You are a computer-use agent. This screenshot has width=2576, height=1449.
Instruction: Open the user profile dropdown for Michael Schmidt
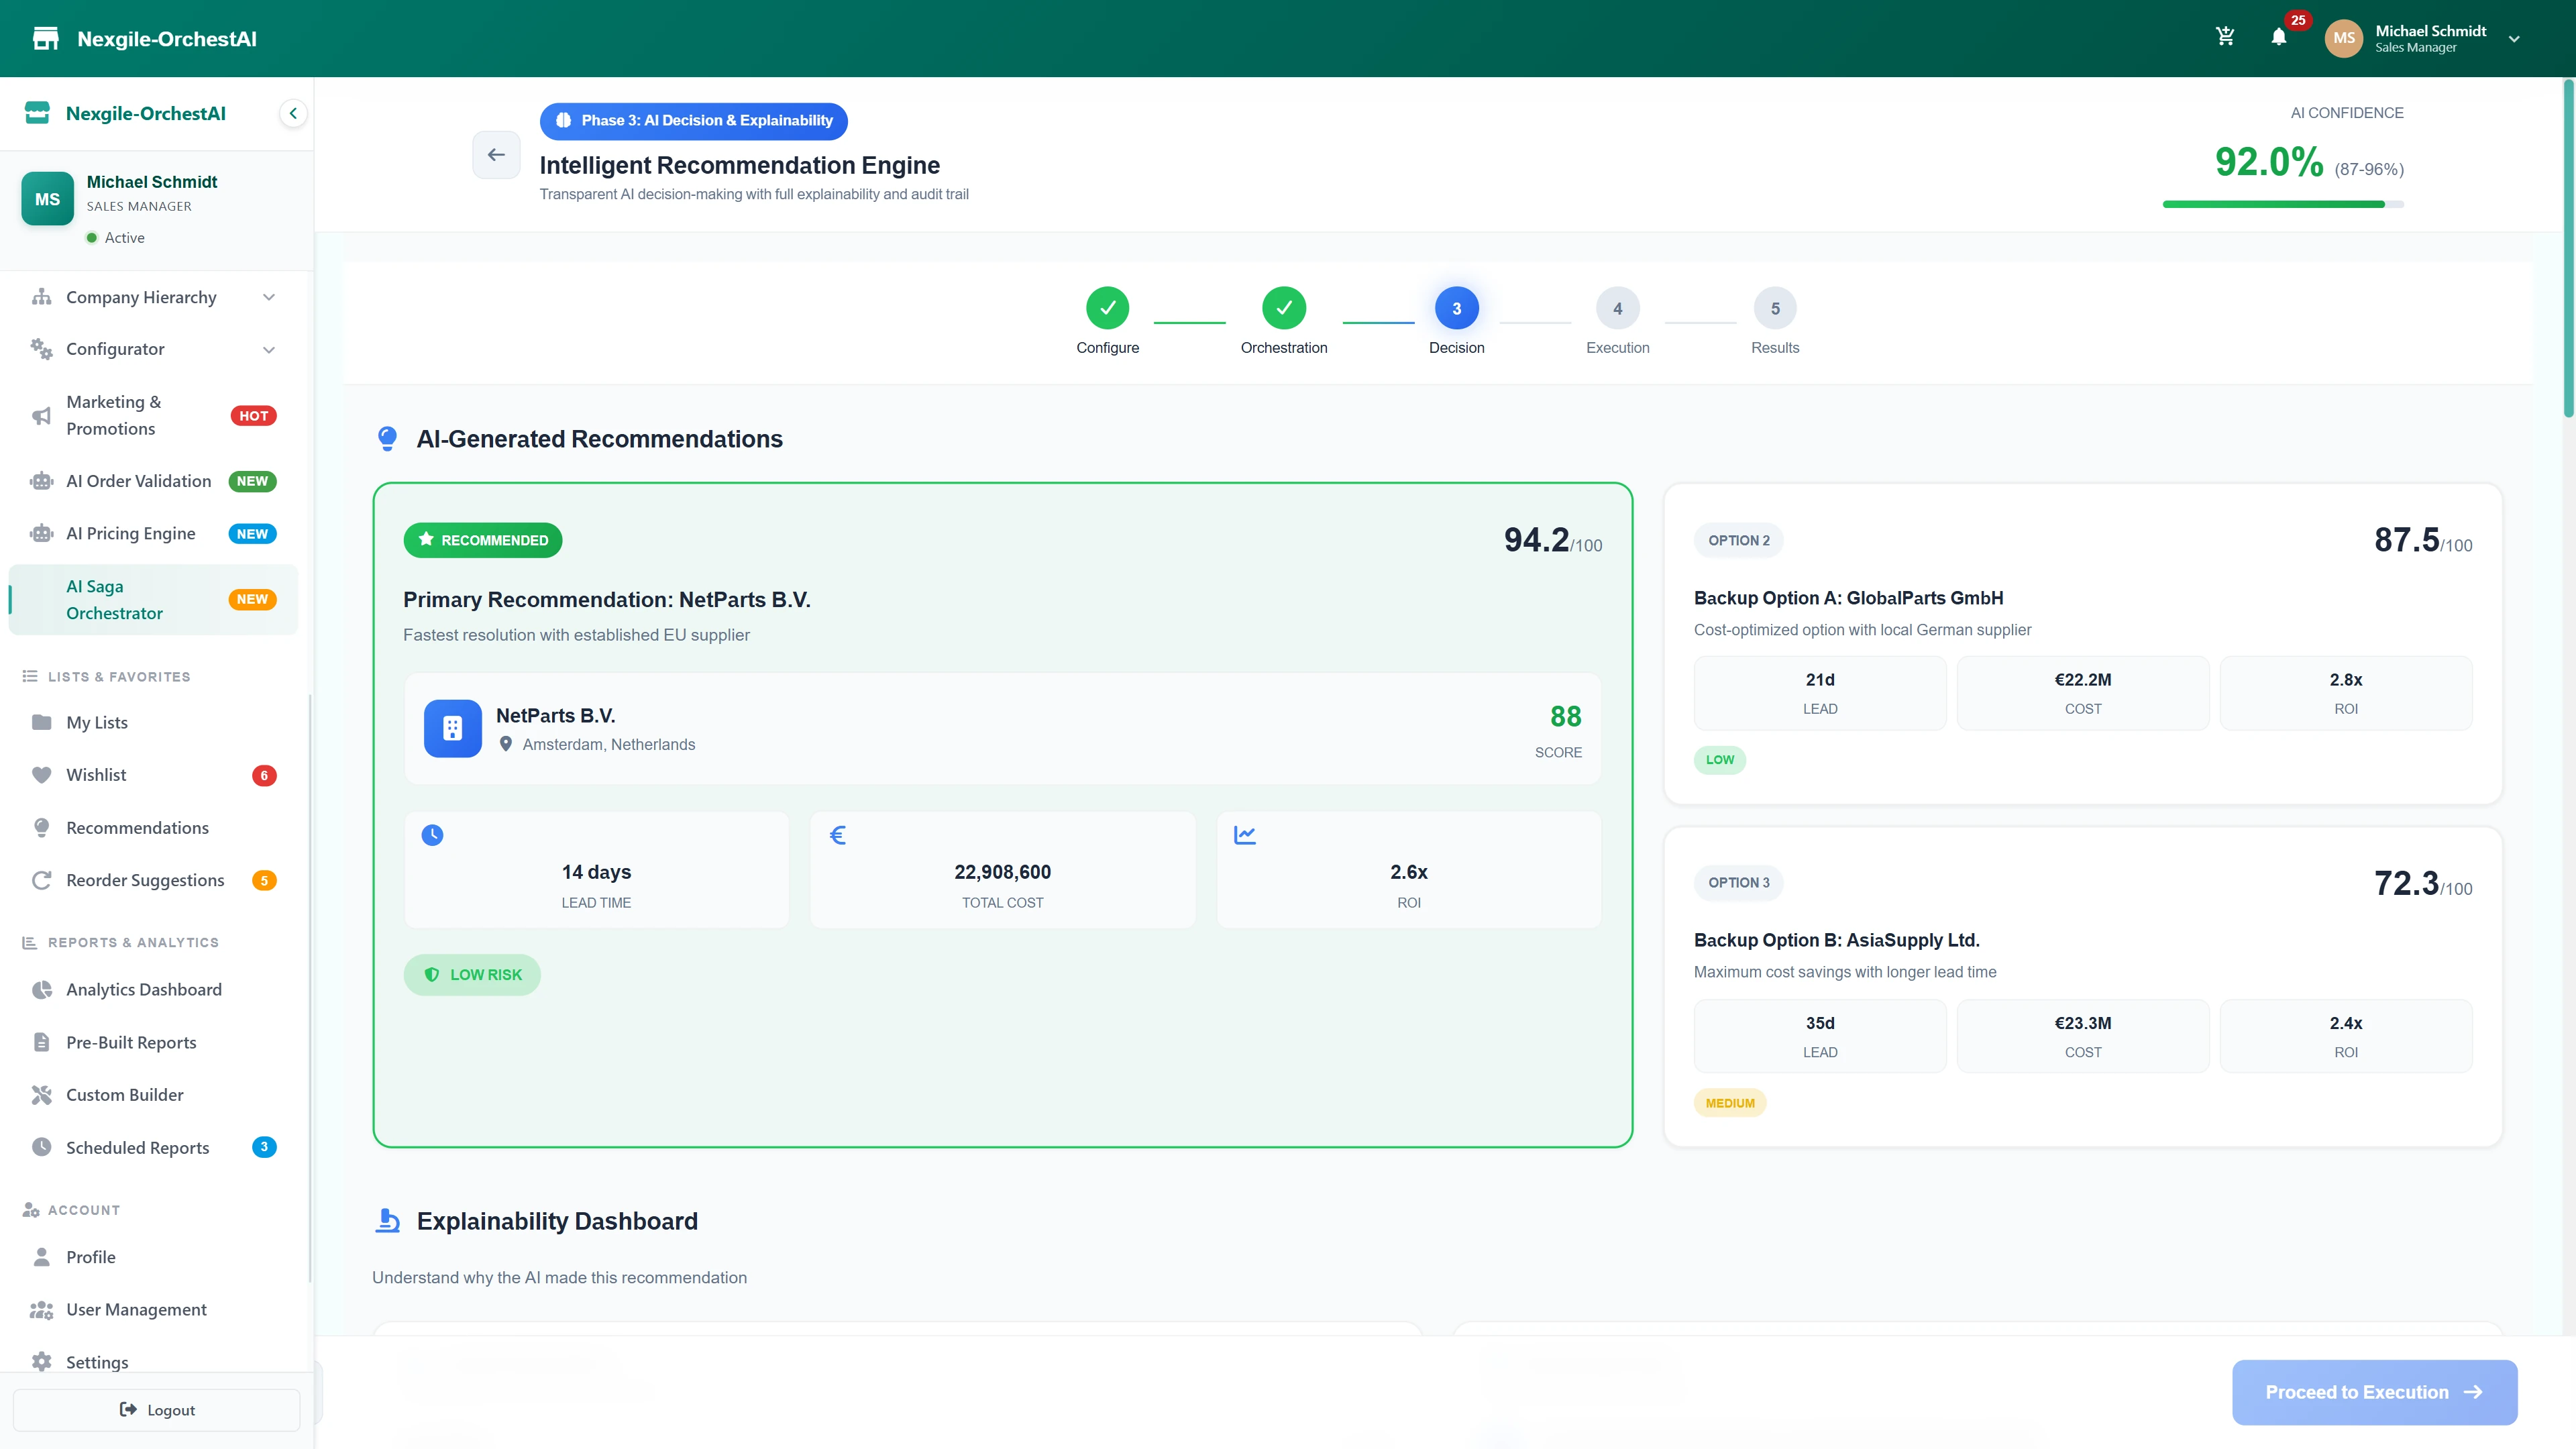tap(2514, 38)
